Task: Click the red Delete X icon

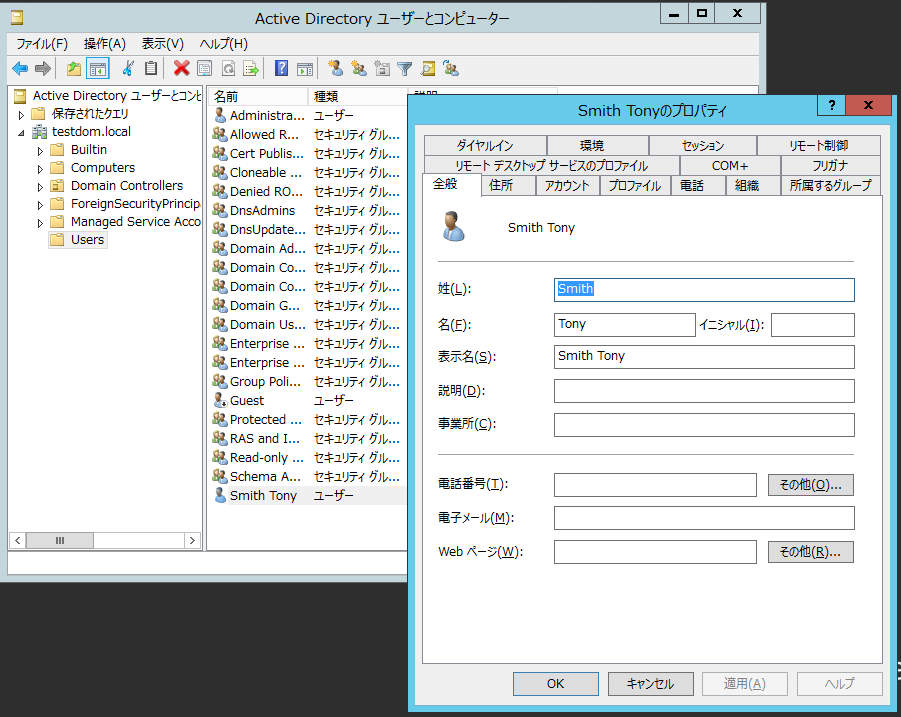Action: (182, 69)
